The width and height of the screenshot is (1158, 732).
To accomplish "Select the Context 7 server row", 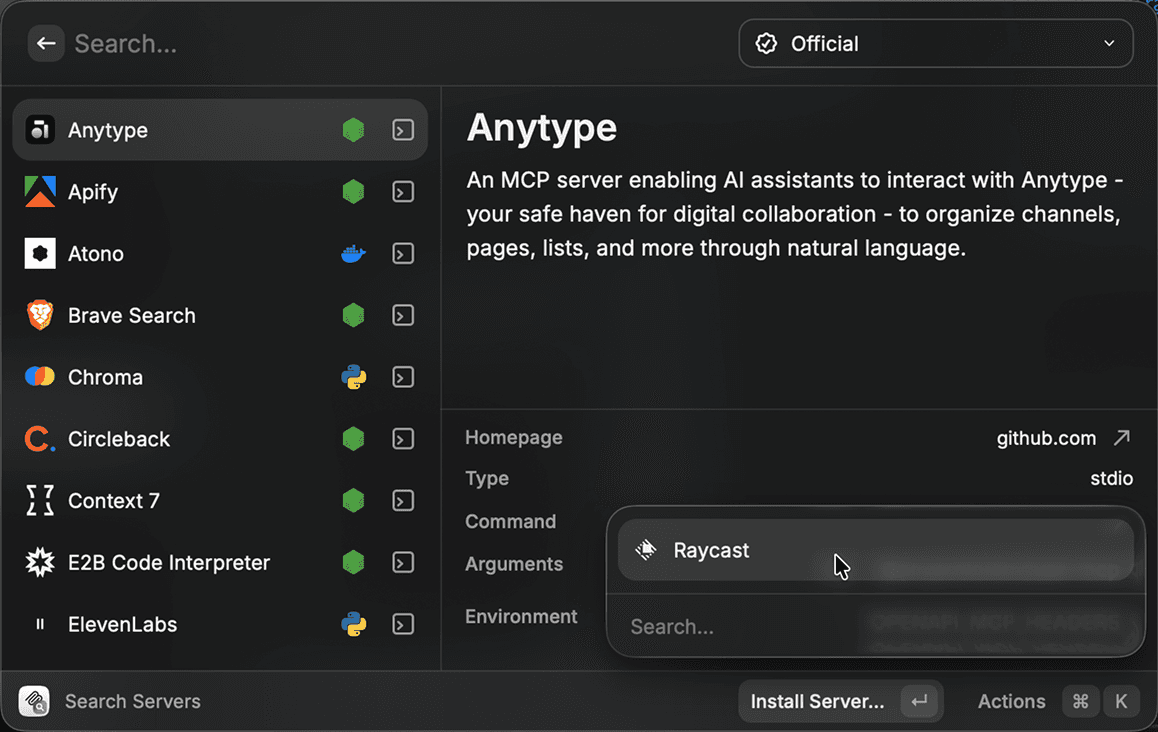I will point(220,501).
